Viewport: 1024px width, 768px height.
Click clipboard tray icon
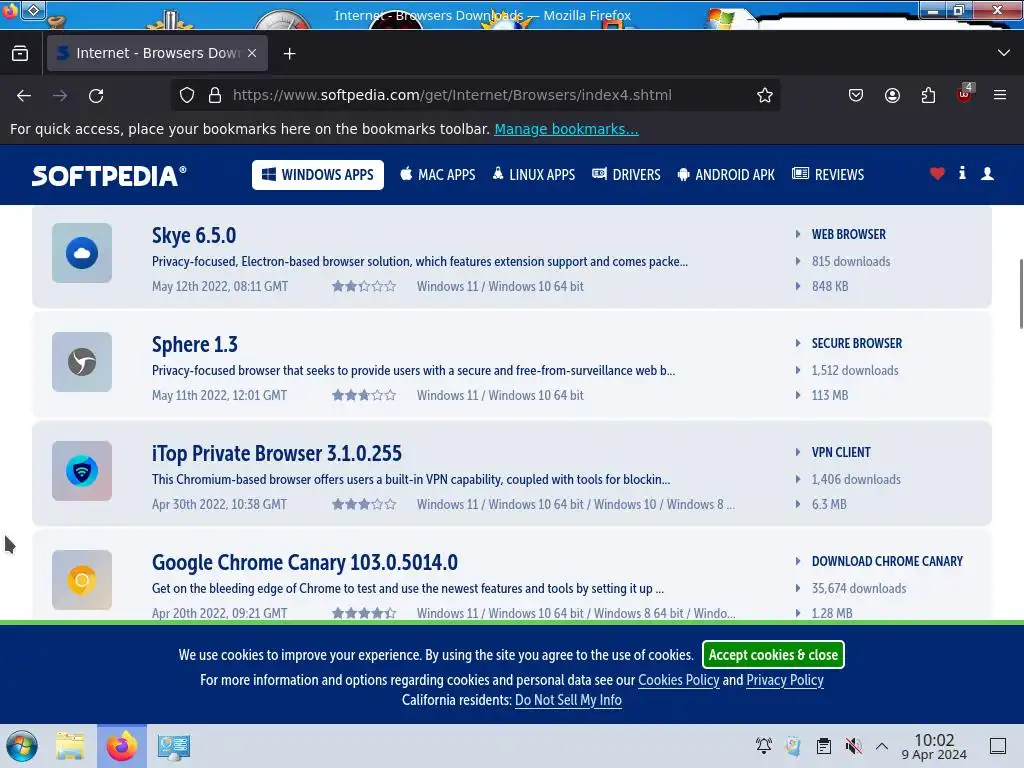coord(824,746)
